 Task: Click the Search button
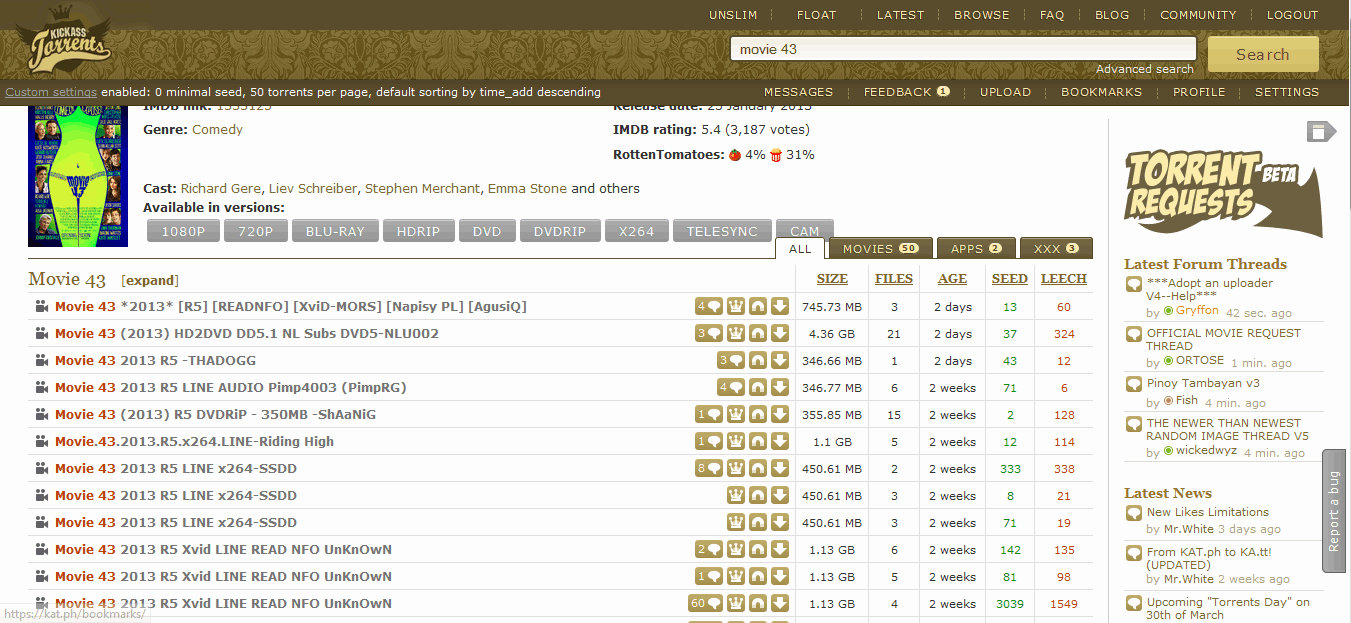pyautogui.click(x=1263, y=54)
